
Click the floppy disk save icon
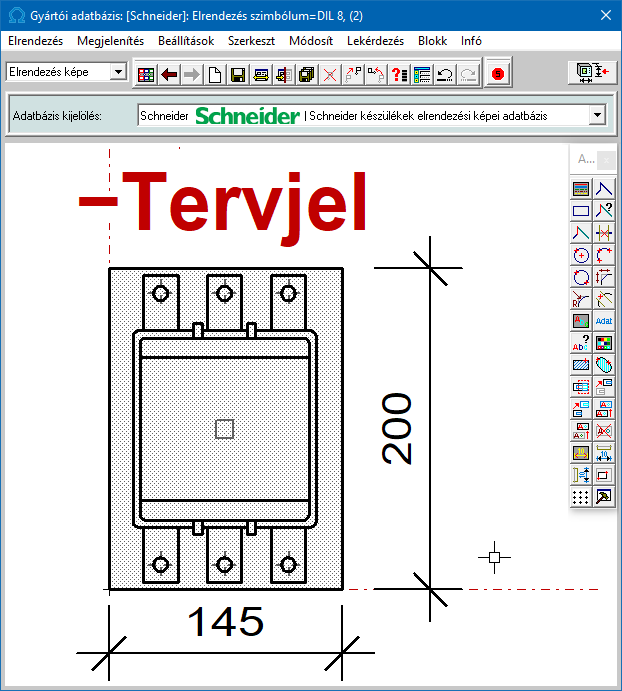pyautogui.click(x=238, y=74)
